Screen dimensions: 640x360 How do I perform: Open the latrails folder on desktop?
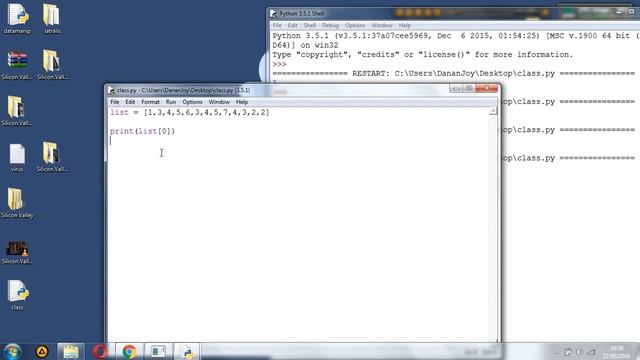coord(52,18)
